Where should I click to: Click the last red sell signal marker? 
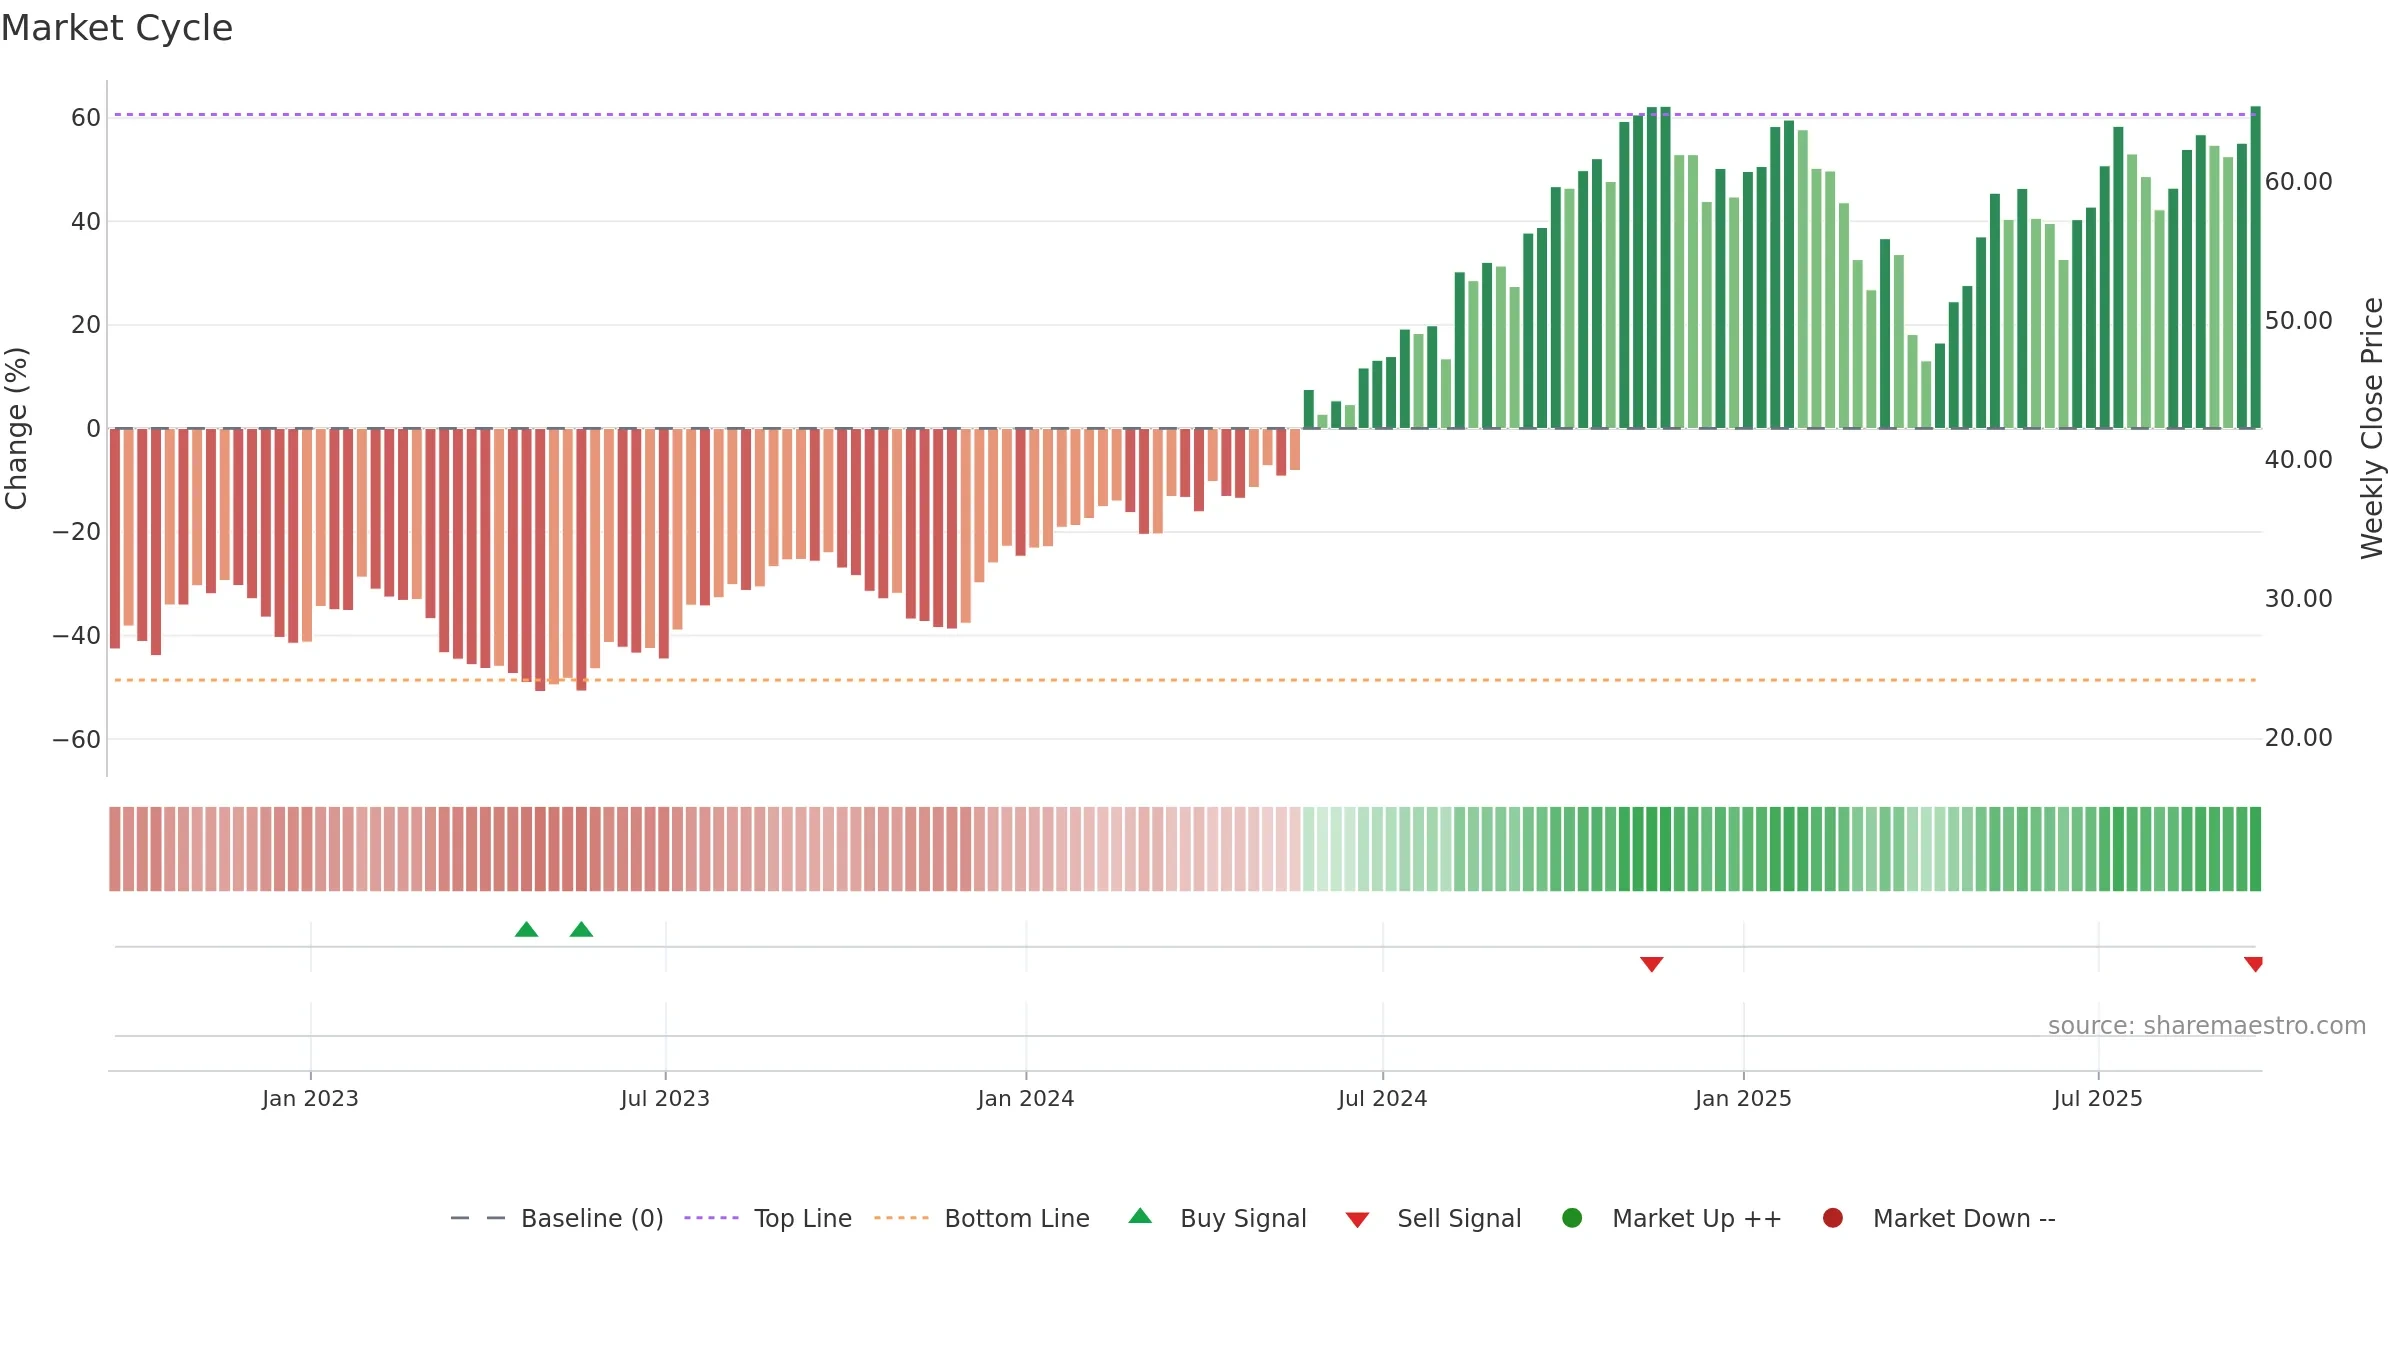coord(2253,964)
